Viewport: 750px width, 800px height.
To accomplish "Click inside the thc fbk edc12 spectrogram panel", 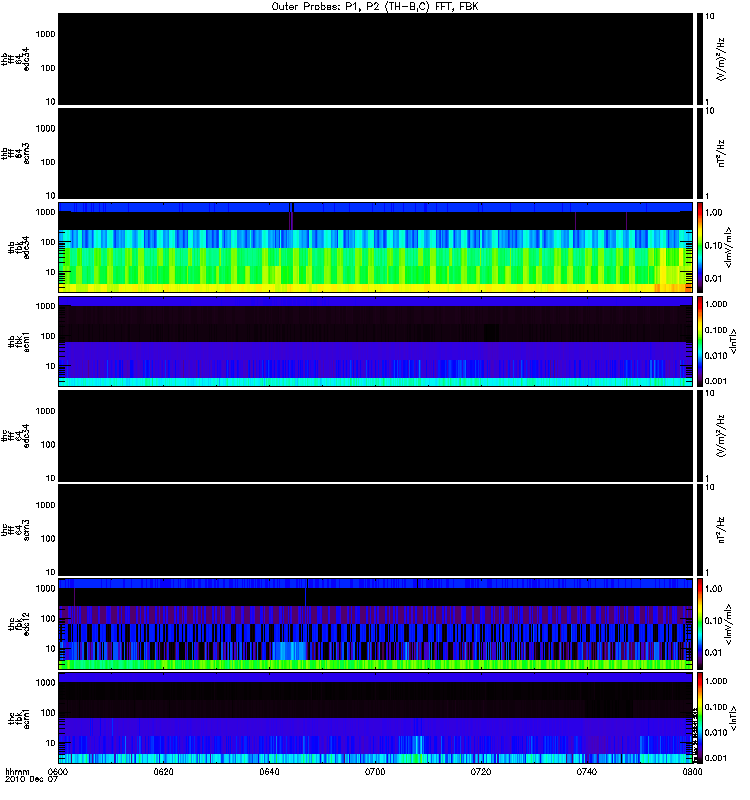I will point(375,623).
